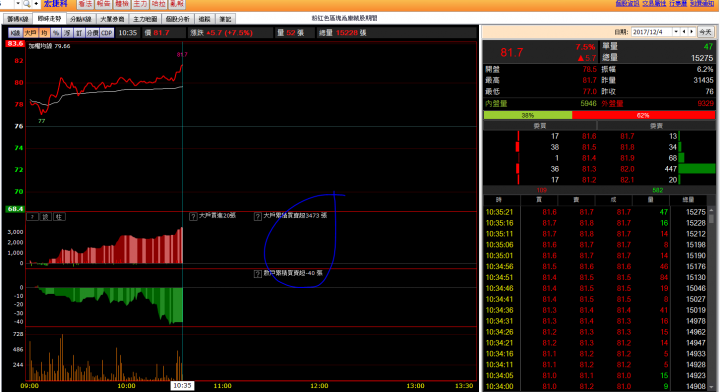Select the 柱 bar display button
Viewport: 720px width, 392px height.
pyautogui.click(x=59, y=217)
